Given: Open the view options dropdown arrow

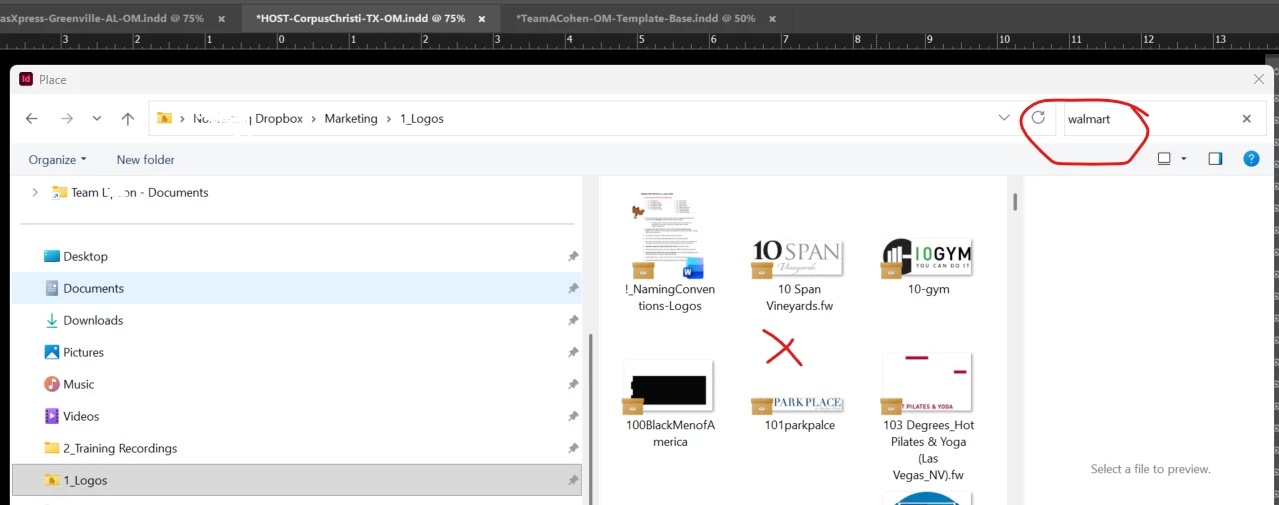Looking at the screenshot, I should pos(1184,158).
